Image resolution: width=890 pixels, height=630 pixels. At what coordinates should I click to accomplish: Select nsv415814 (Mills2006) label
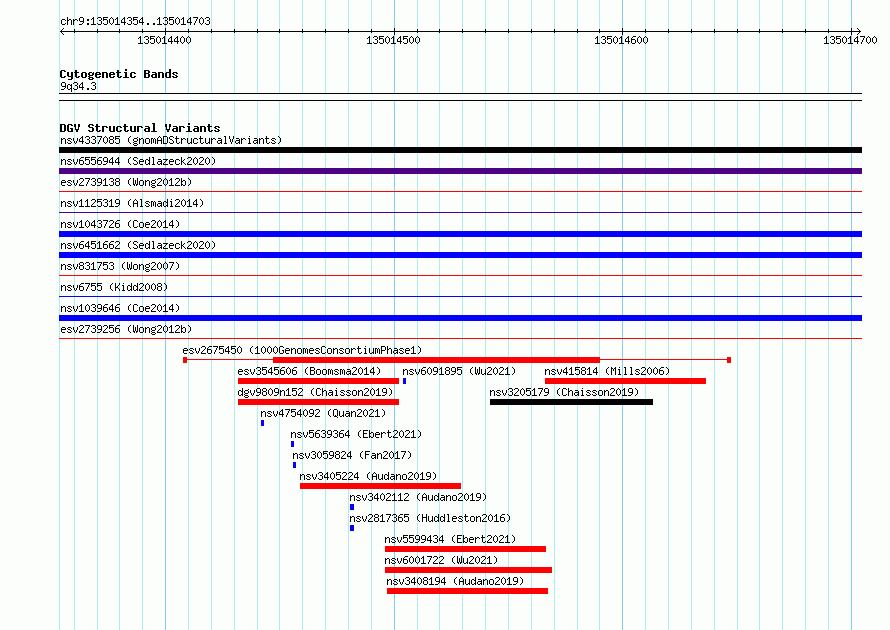607,371
